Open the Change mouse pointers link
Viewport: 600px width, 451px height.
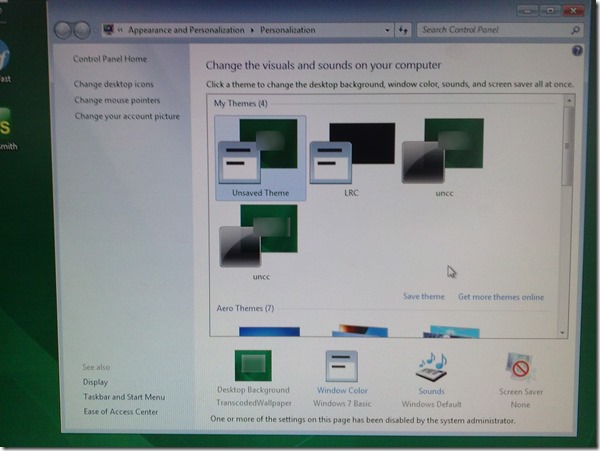coord(116,101)
